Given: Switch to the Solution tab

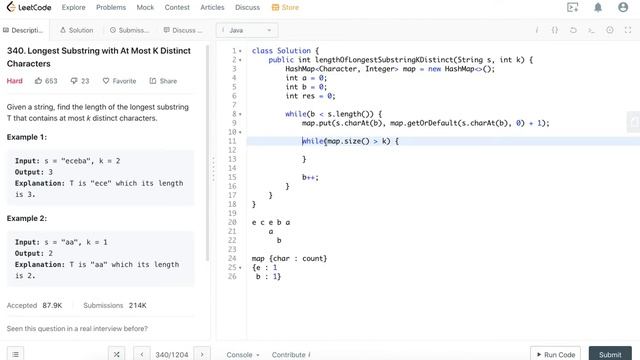Looking at the screenshot, I should [77, 30].
